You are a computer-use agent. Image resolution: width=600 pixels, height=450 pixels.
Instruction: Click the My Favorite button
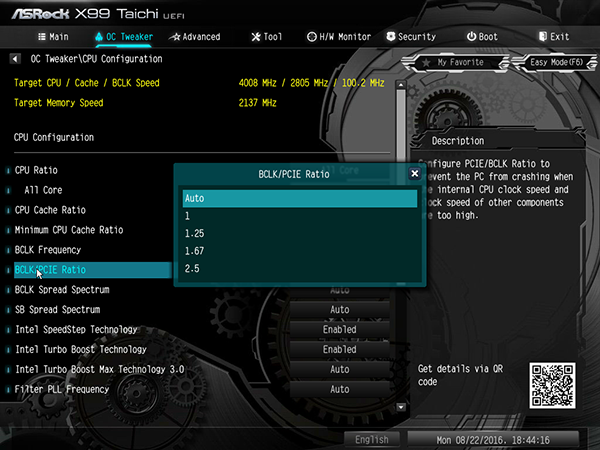coord(455,62)
